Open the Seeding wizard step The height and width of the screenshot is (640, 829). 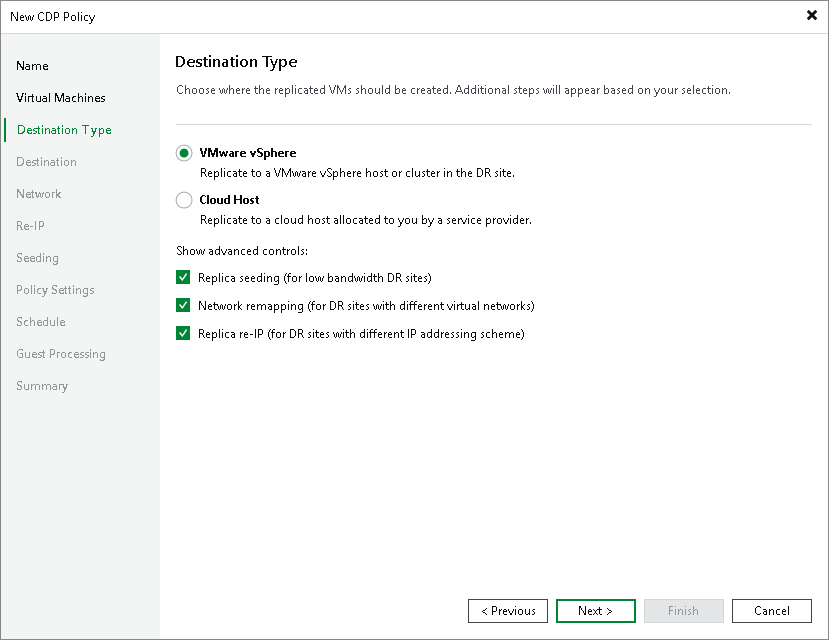38,258
